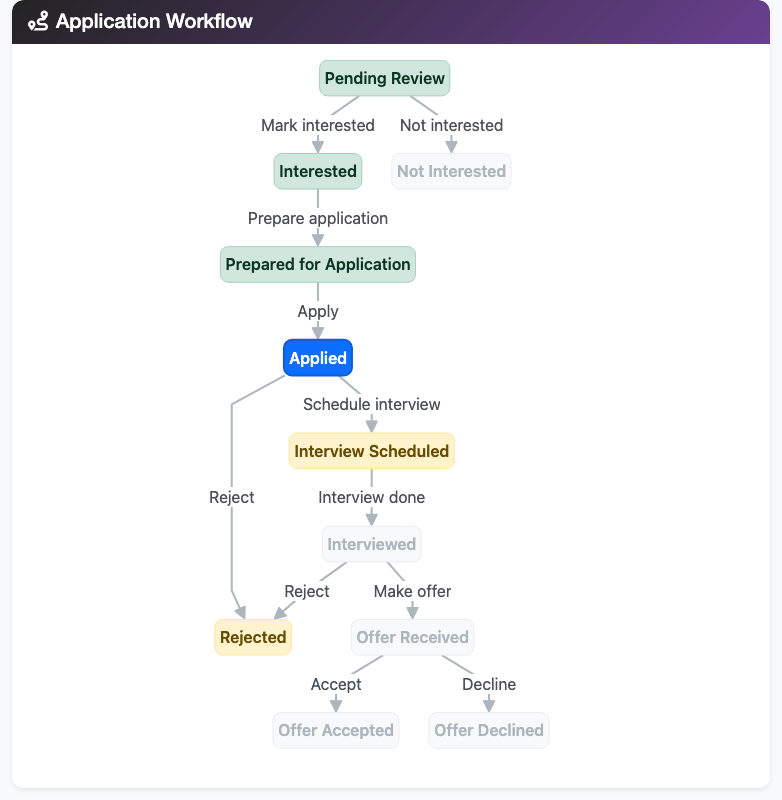Screen dimensions: 782x800
Task: Select the Pending Review node
Action: 385,79
